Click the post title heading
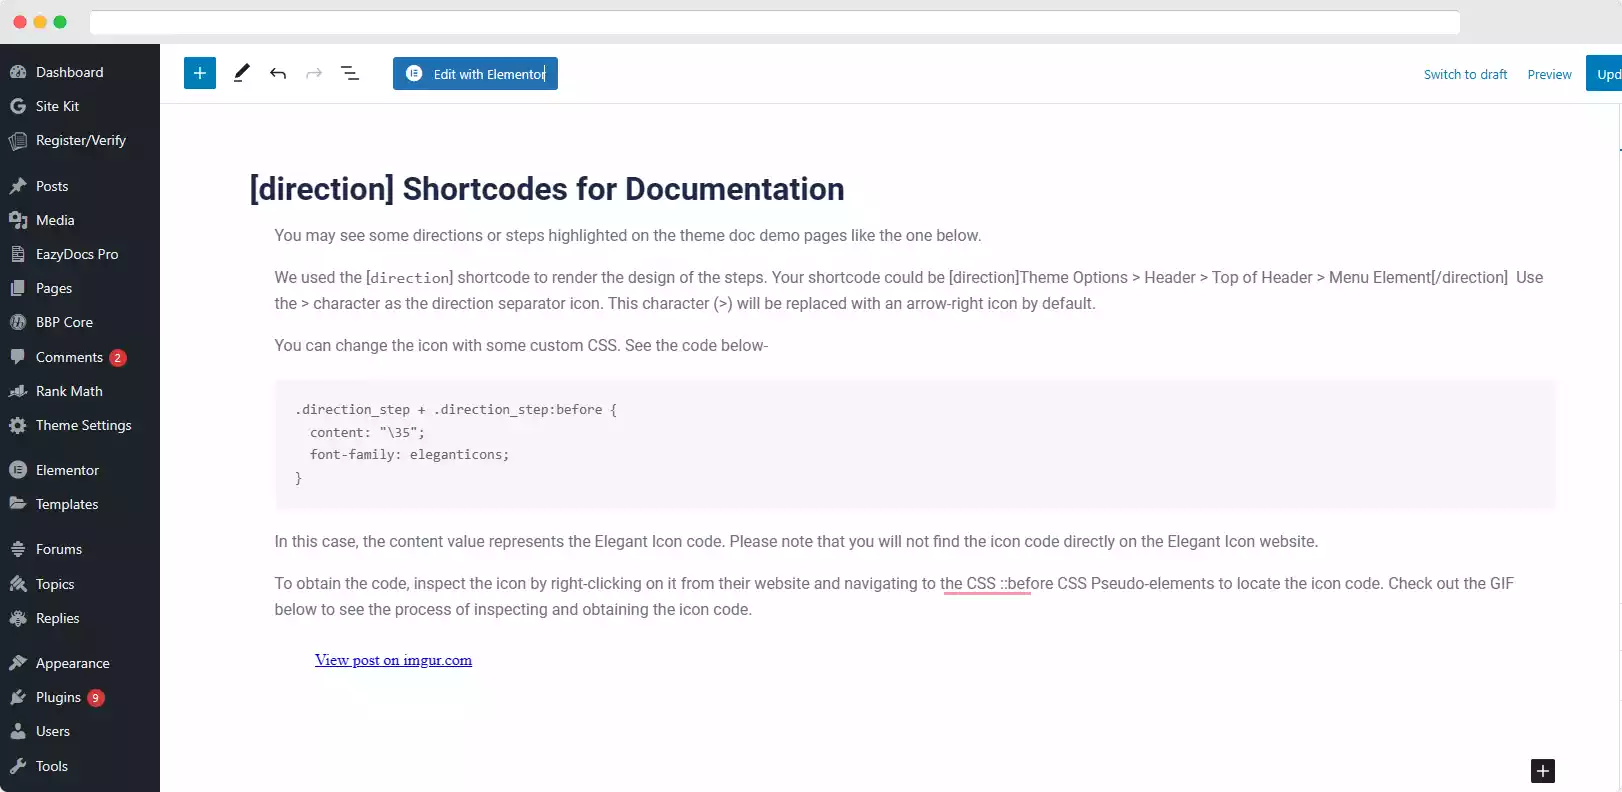 pyautogui.click(x=547, y=189)
